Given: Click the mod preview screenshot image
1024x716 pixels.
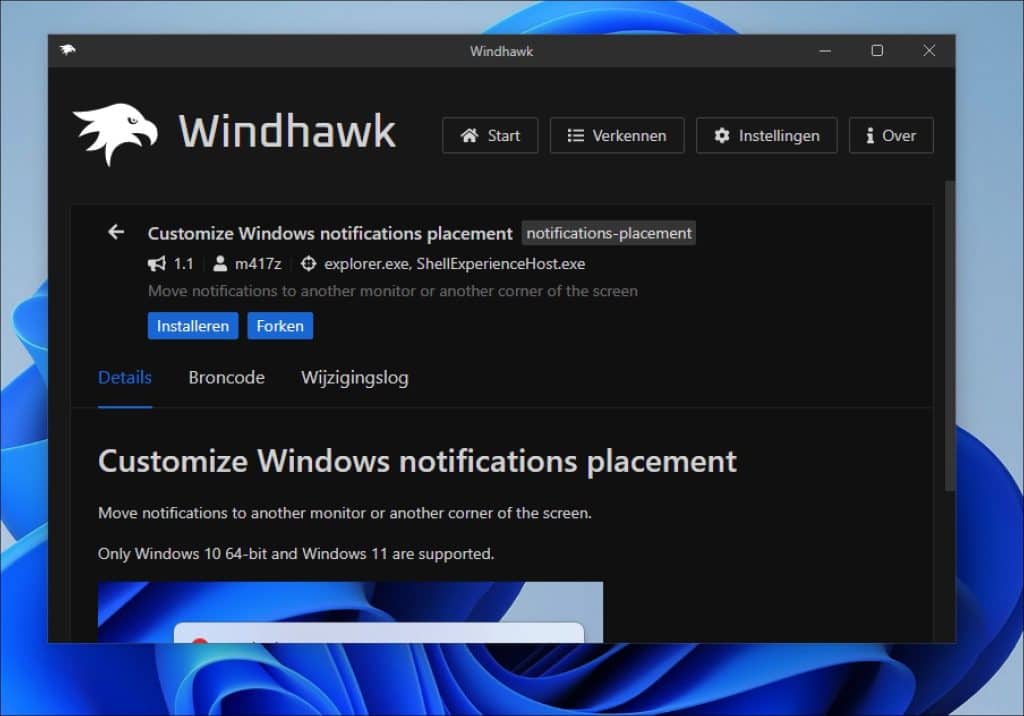Looking at the screenshot, I should 350,612.
